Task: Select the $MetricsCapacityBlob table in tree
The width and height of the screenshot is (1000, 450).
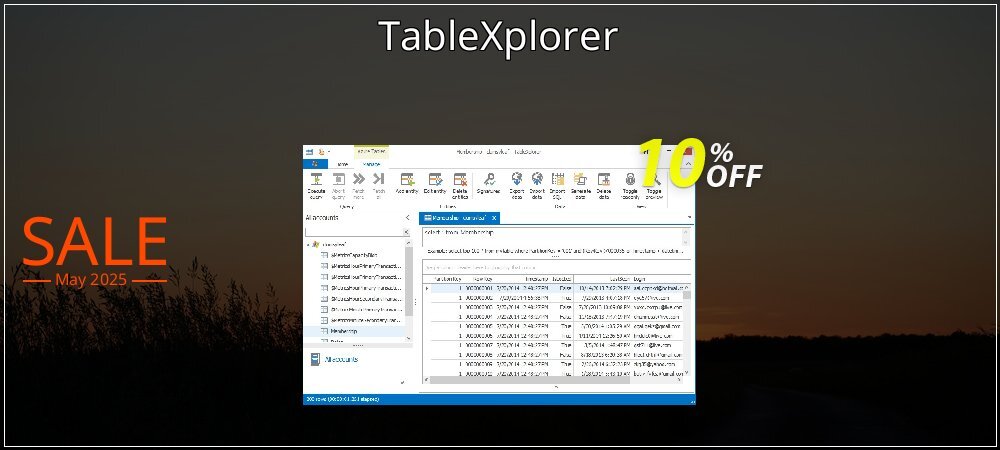Action: pos(355,254)
